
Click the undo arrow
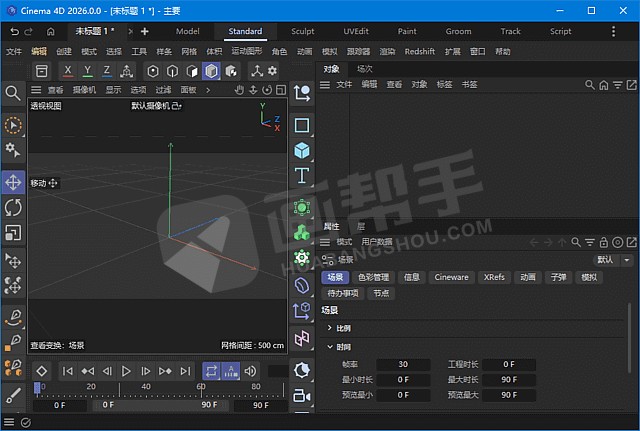[14, 31]
